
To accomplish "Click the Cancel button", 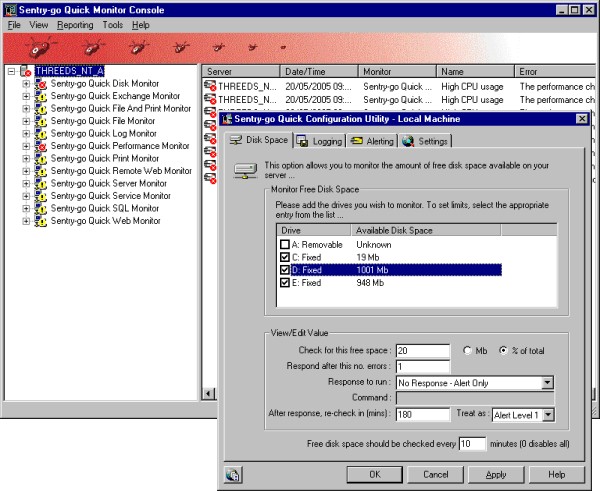I will click(435, 475).
